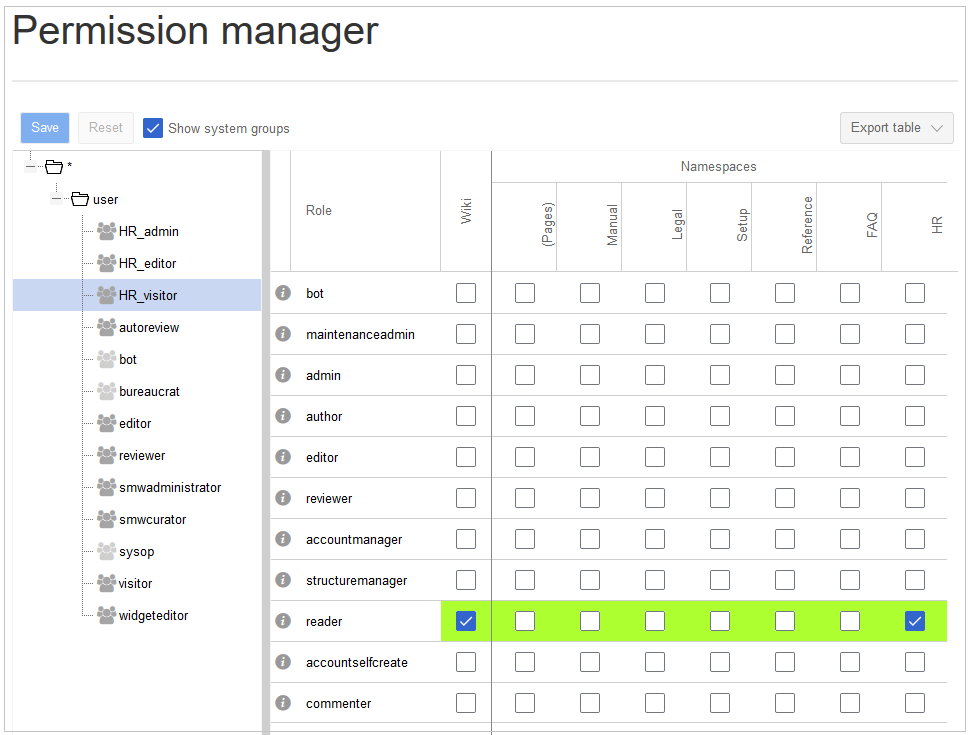Click the info icon next to reader
The height and width of the screenshot is (735, 975).
pos(283,621)
